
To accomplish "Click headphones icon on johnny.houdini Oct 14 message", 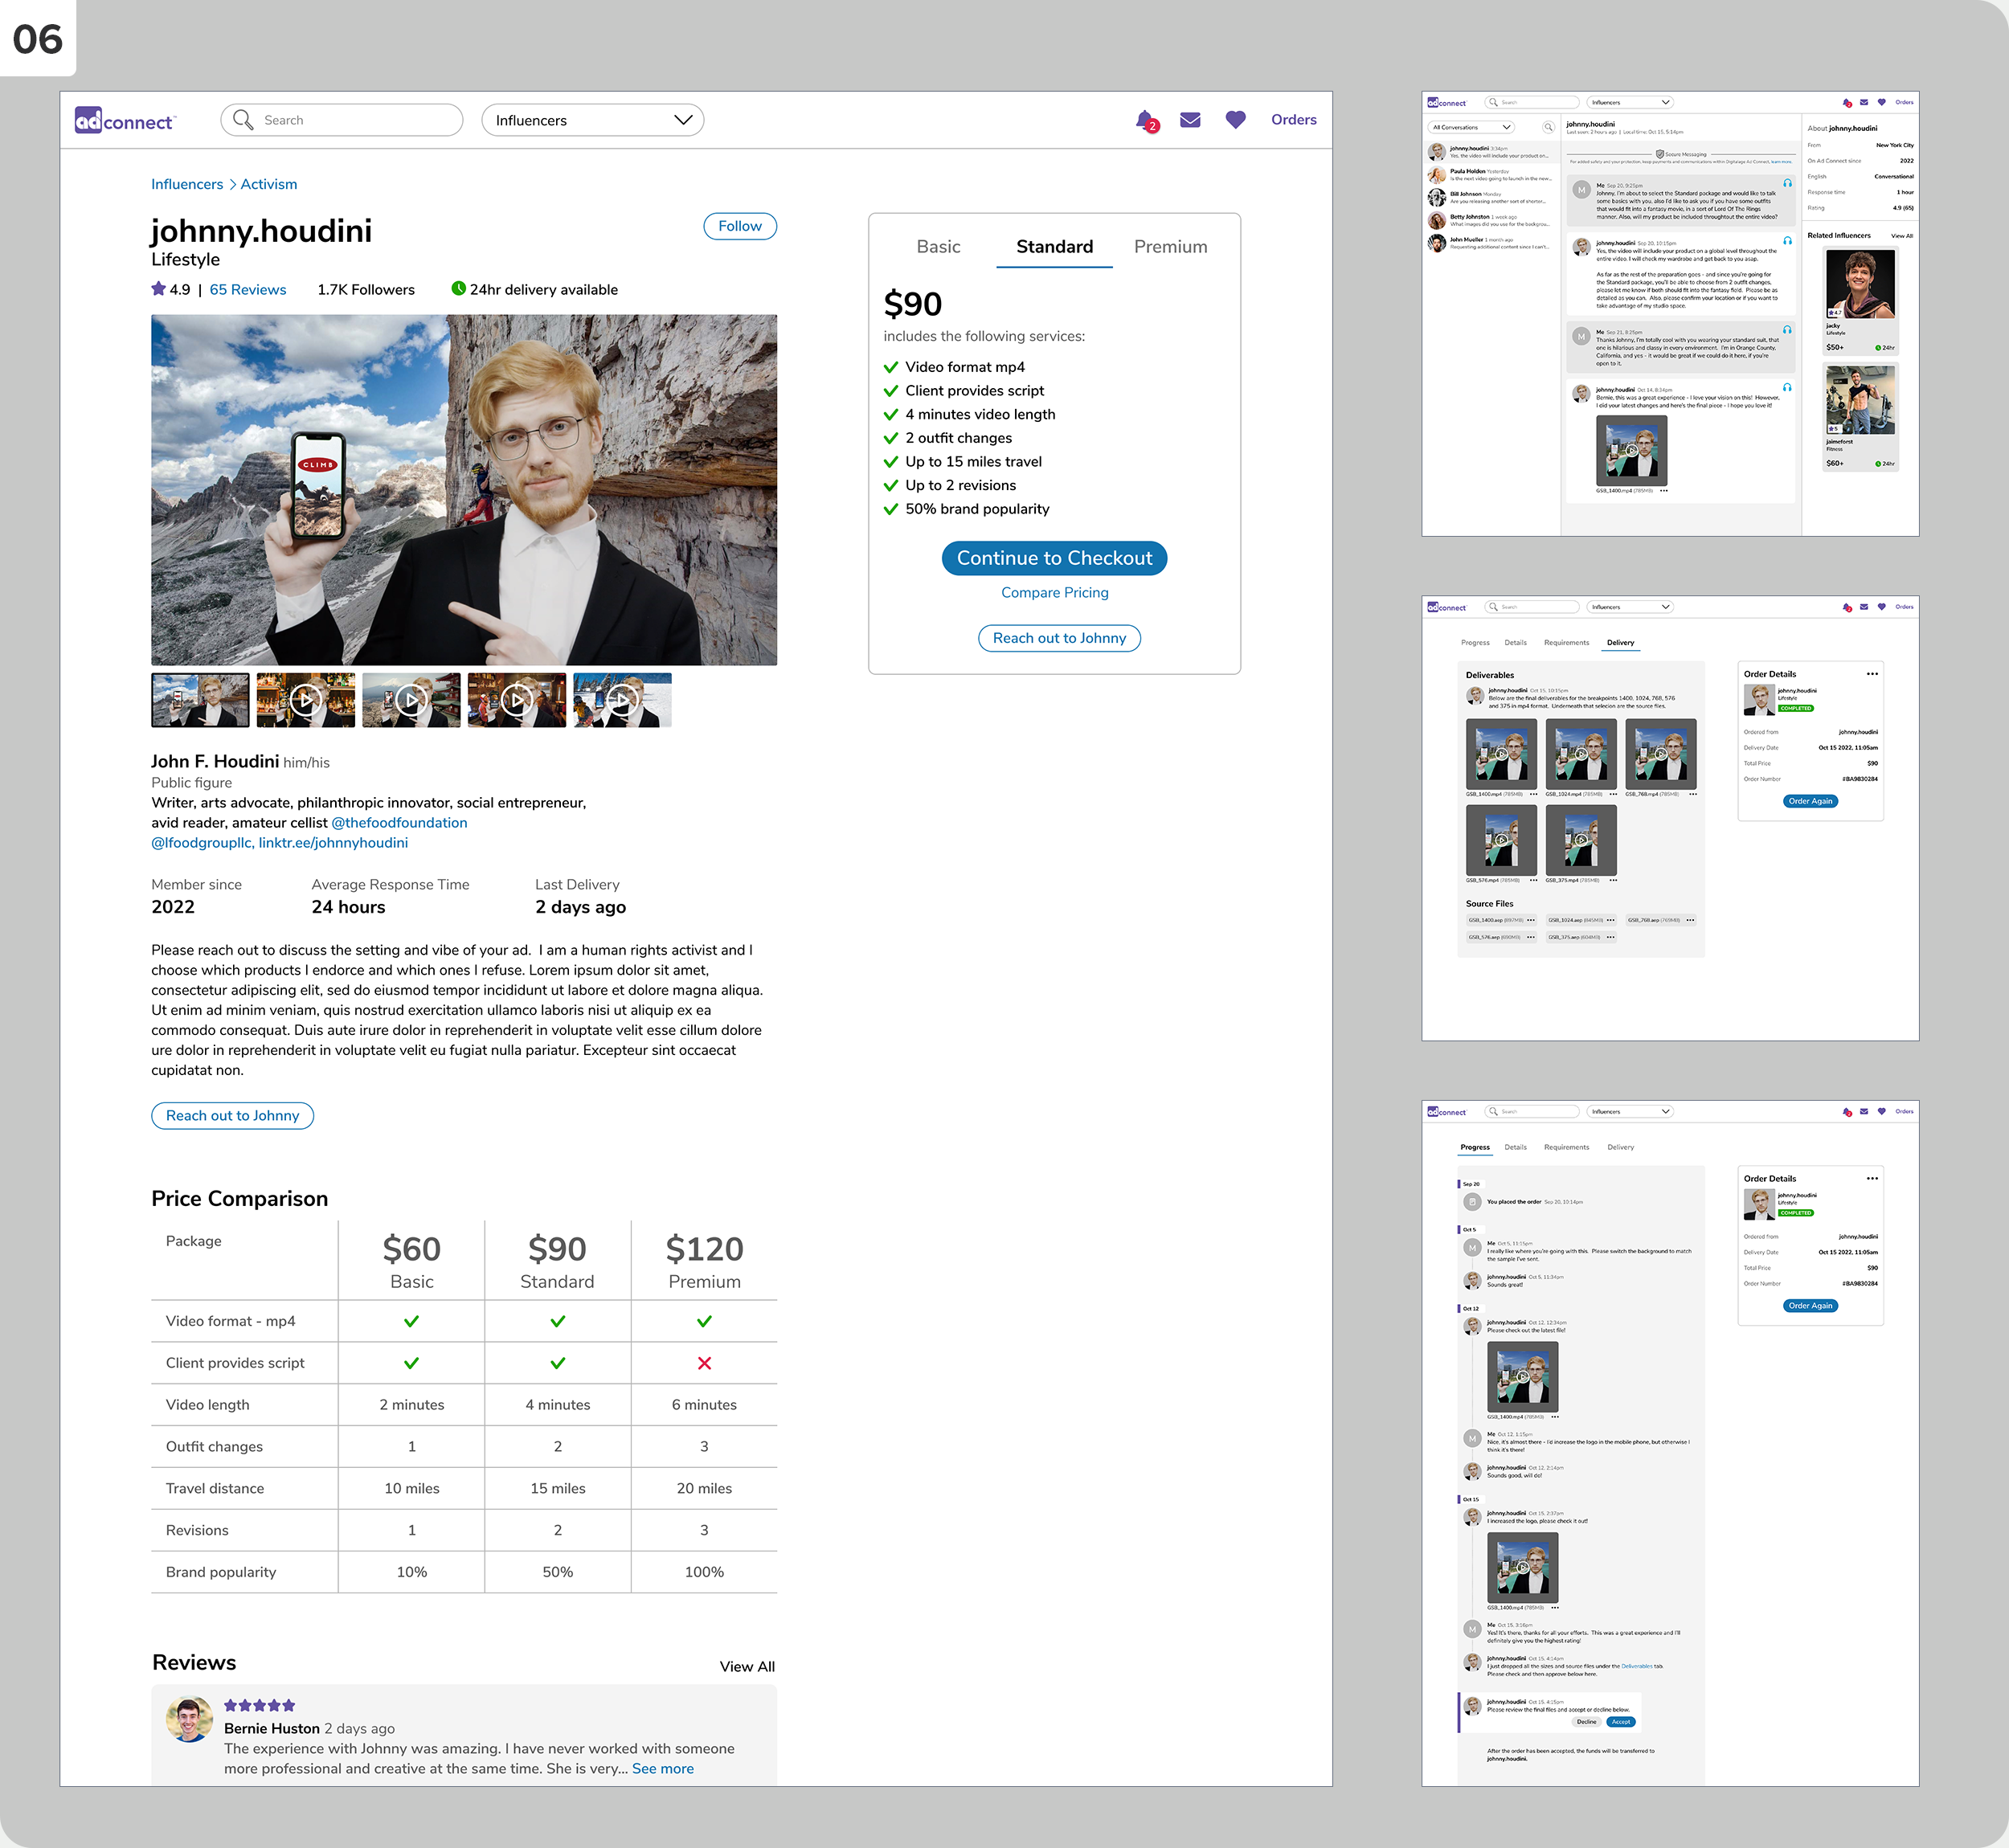I will point(1787,387).
